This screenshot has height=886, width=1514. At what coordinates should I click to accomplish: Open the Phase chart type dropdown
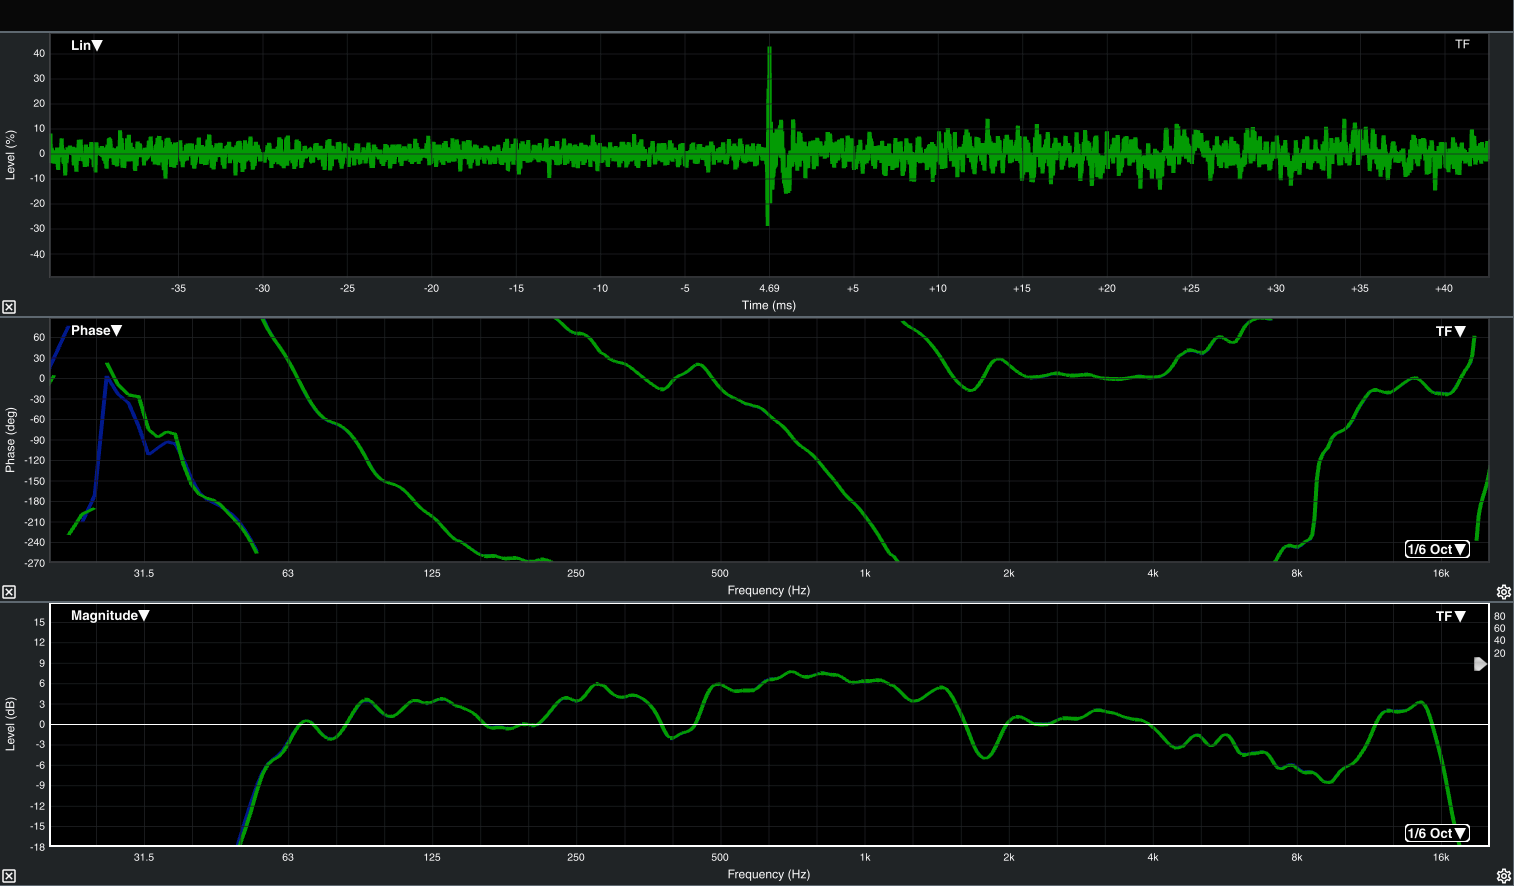click(x=96, y=331)
